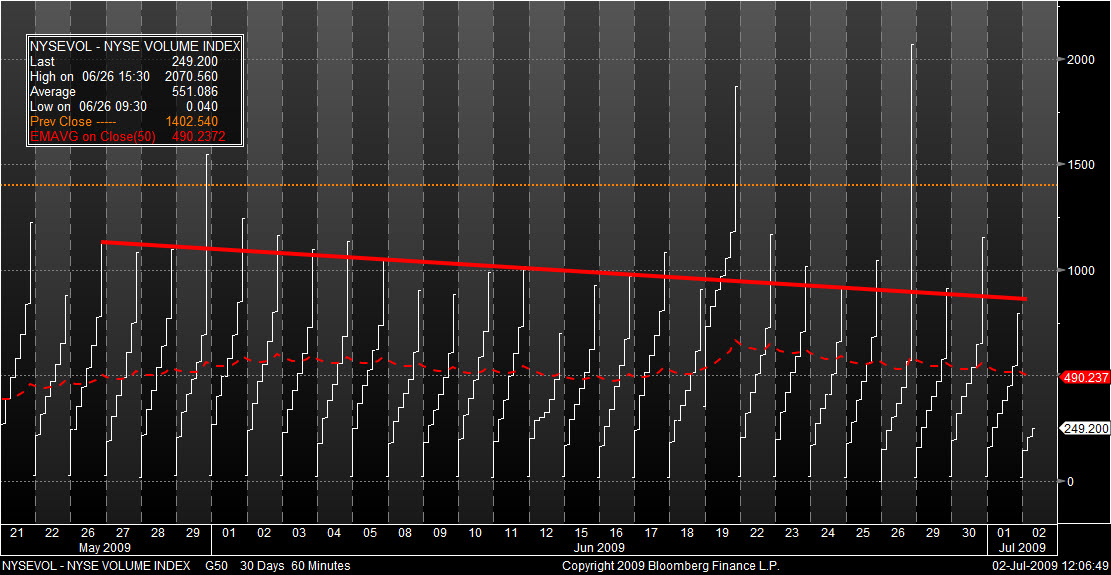Click the 02 date label above Jul 2009
The image size is (1111, 575).
click(x=1039, y=532)
